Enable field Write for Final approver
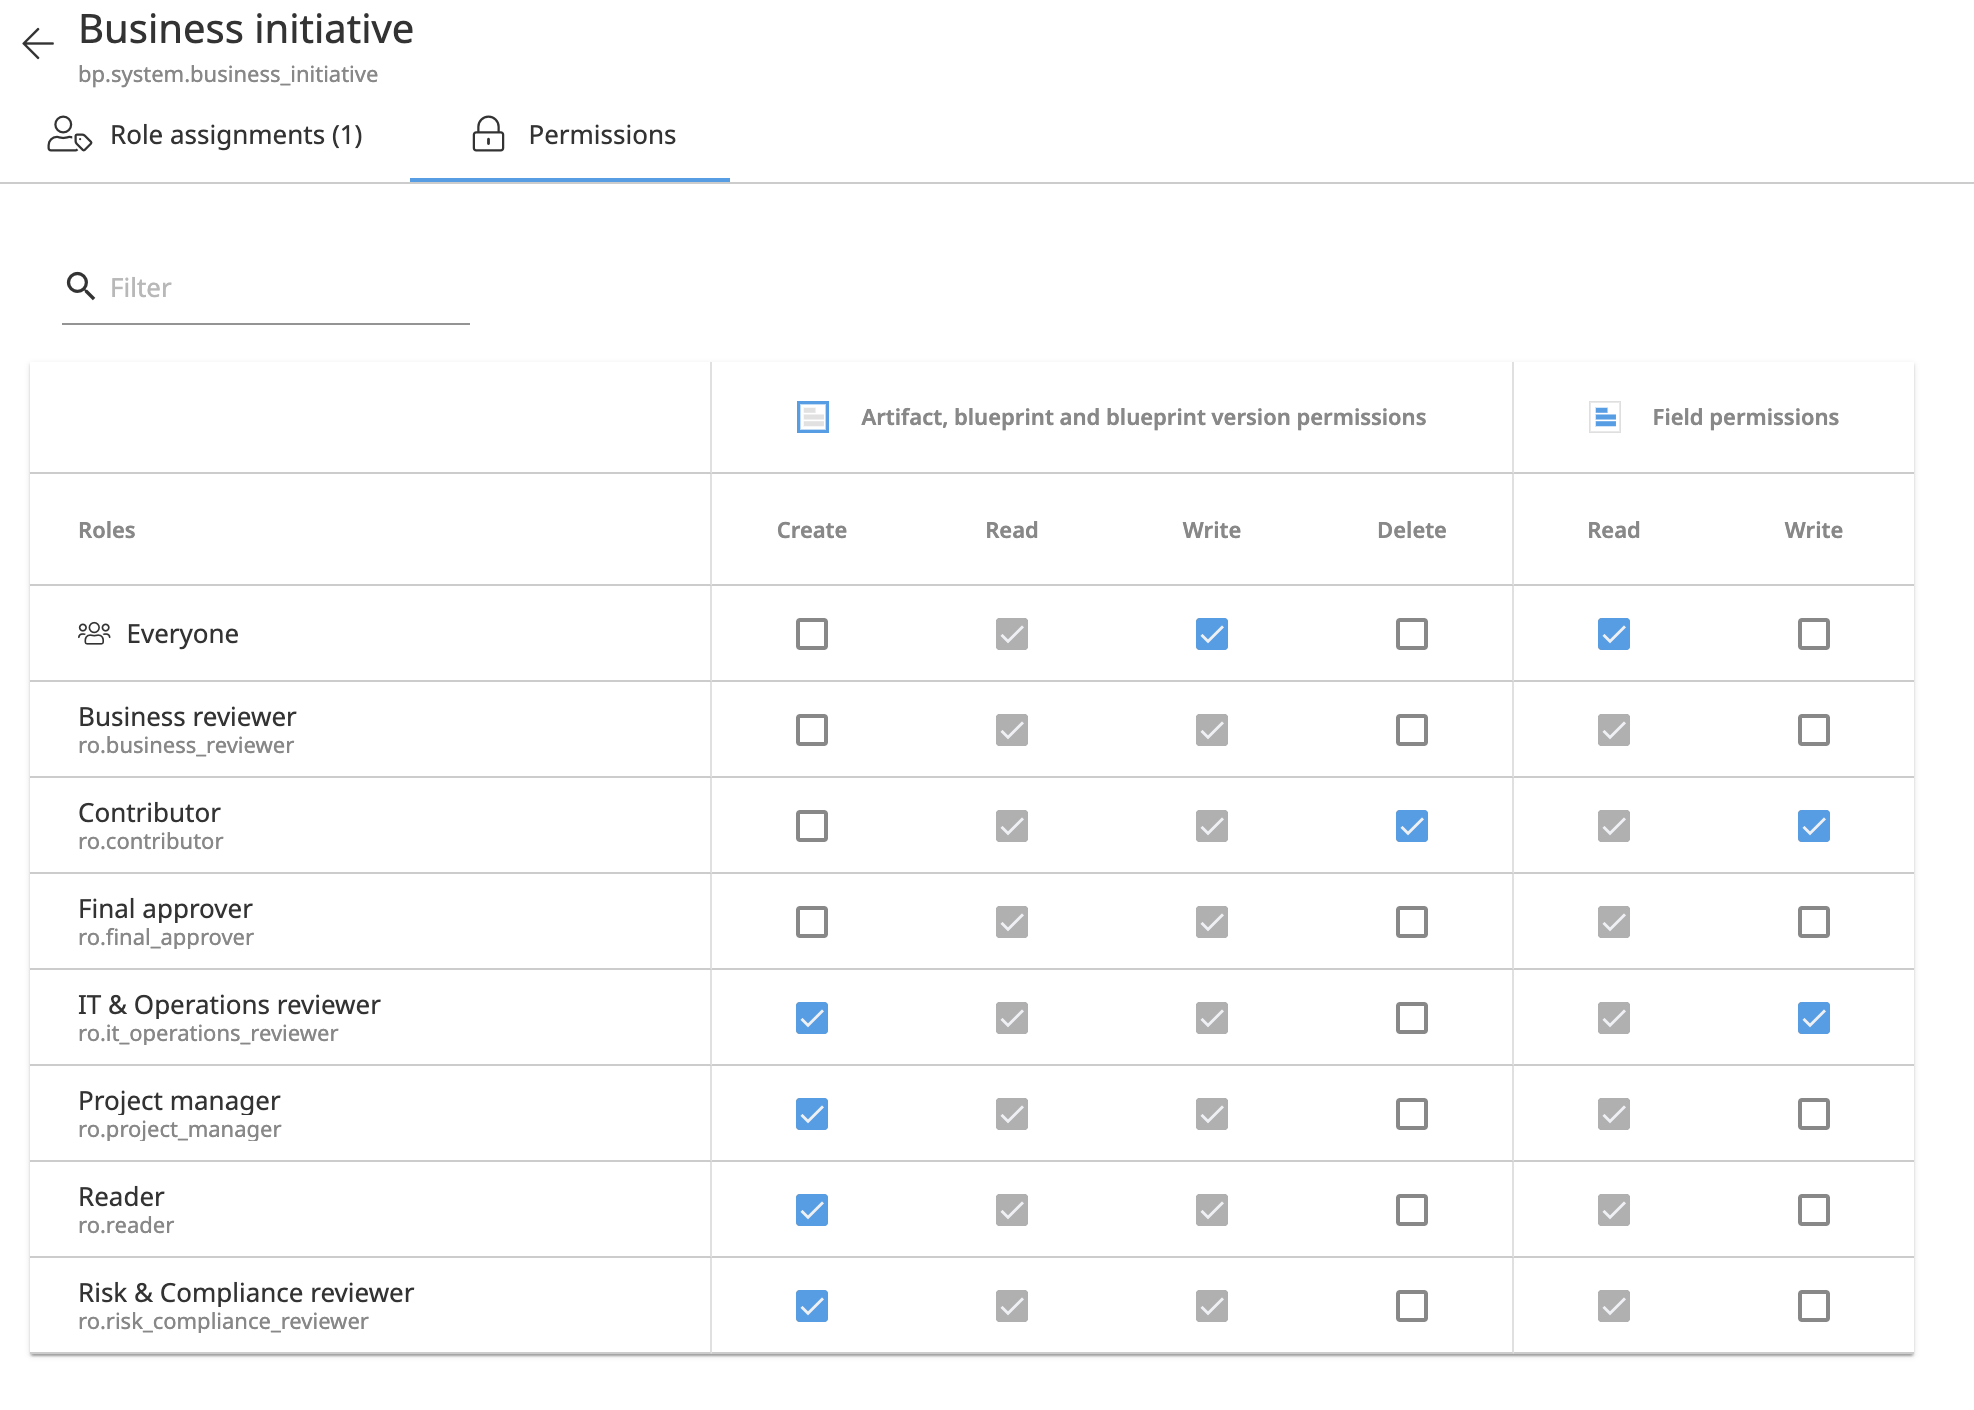The image size is (1974, 1410). pos(1814,922)
